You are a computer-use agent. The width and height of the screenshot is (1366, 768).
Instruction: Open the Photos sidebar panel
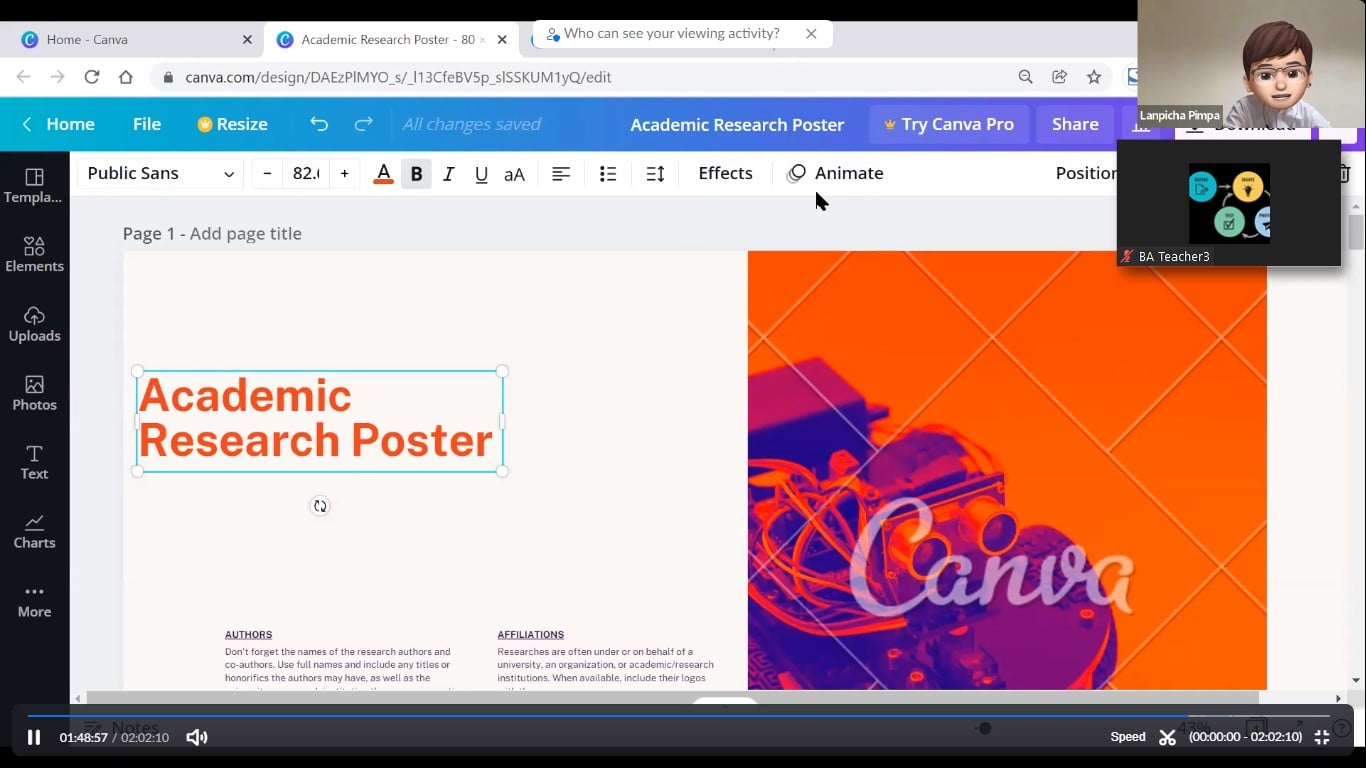[34, 393]
